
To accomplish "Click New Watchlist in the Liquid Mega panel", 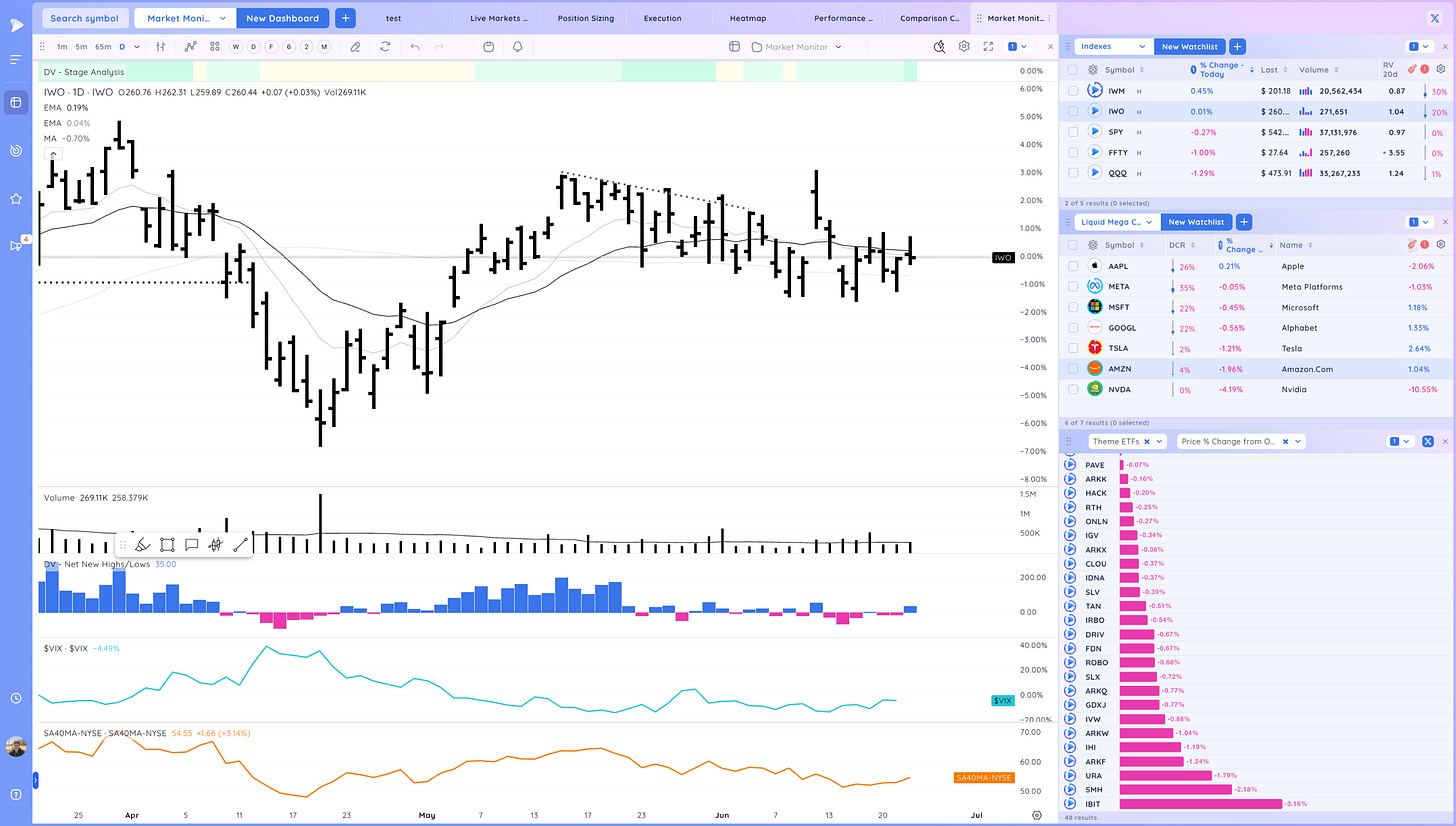I will tap(1195, 222).
